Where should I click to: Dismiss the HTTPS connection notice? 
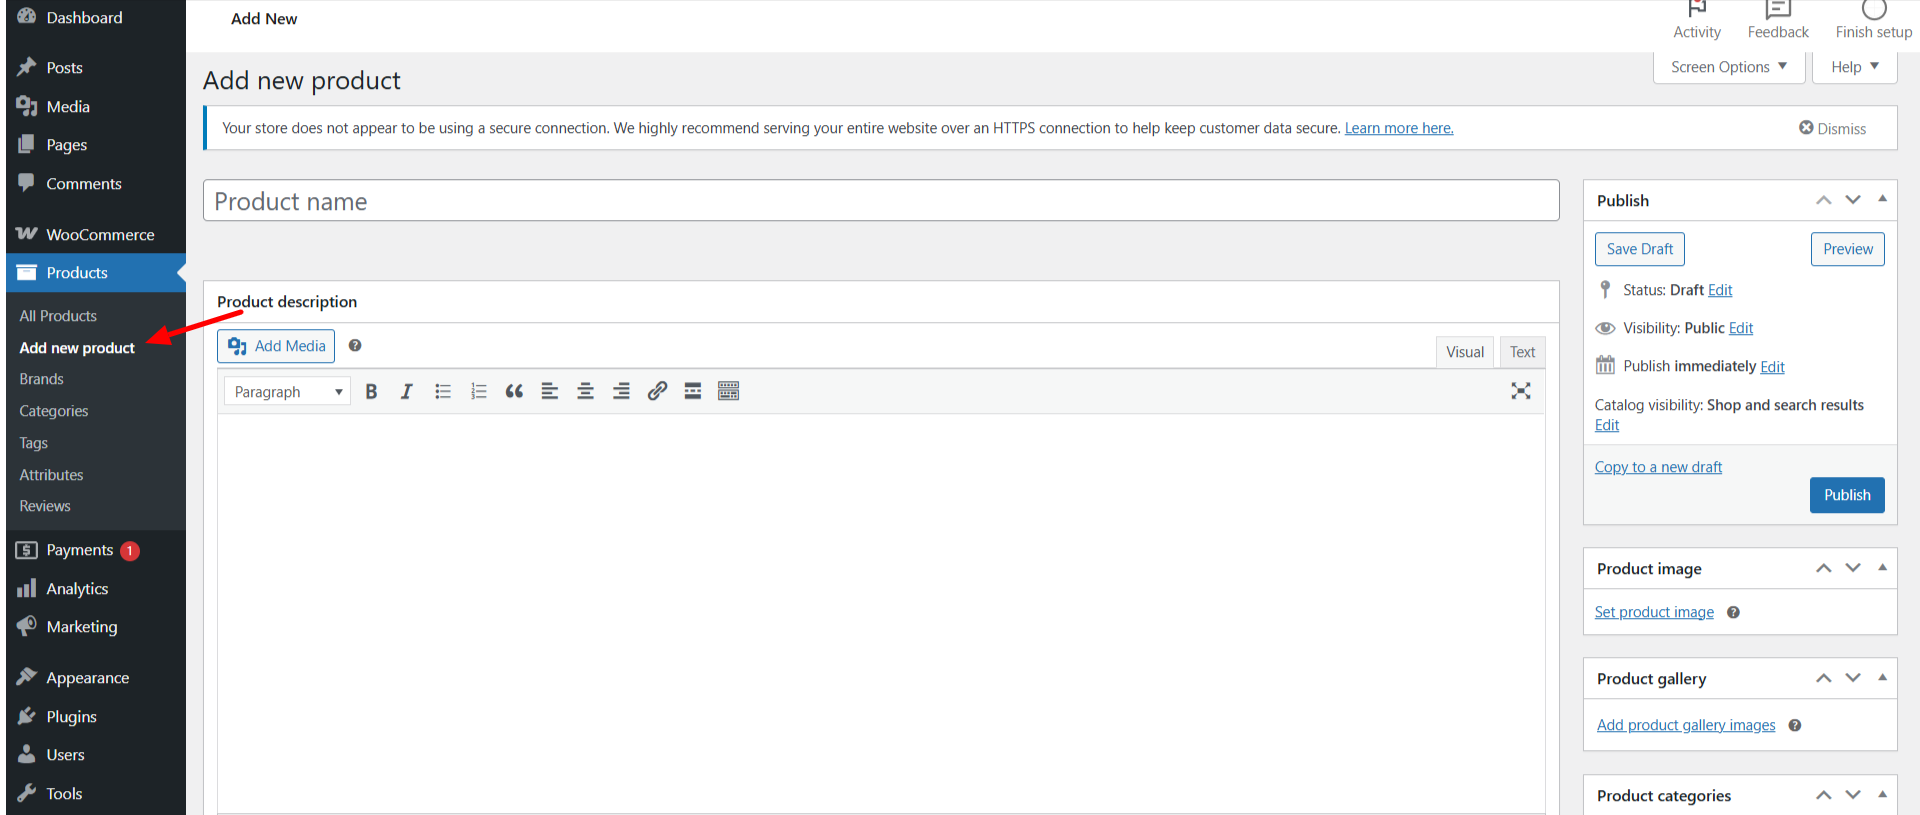click(1832, 128)
